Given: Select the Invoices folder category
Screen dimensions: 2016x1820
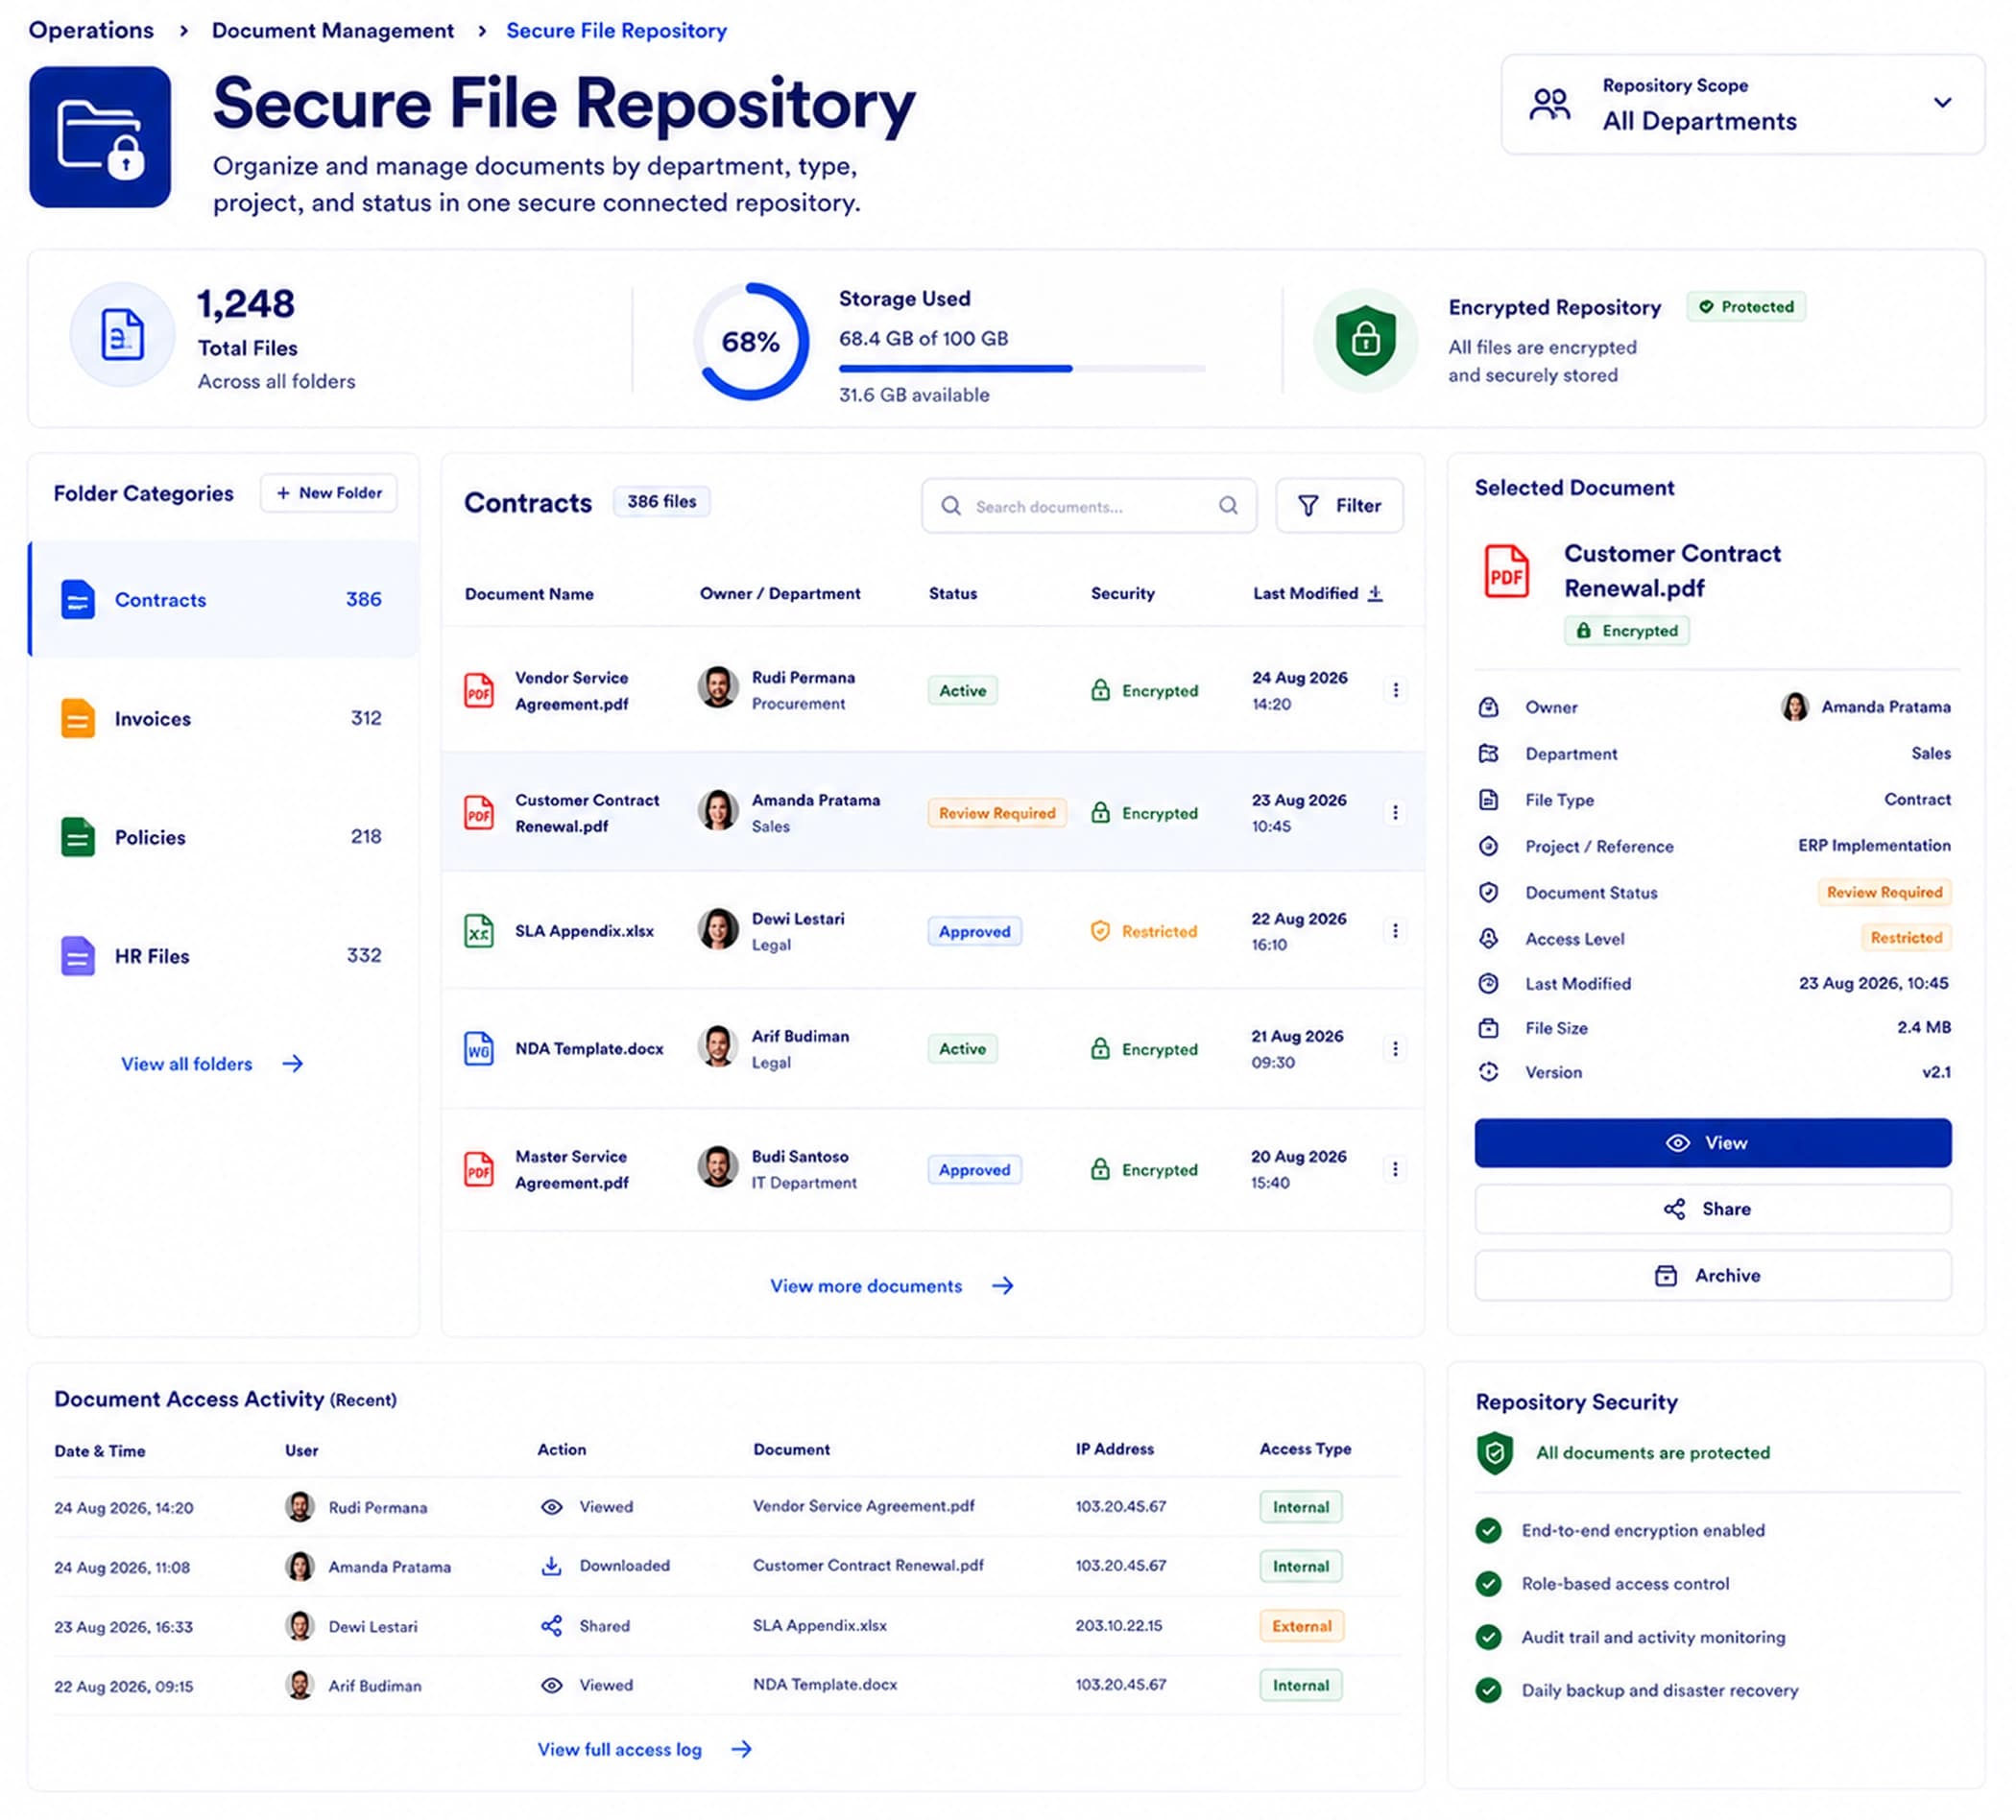Looking at the screenshot, I should pyautogui.click(x=223, y=718).
